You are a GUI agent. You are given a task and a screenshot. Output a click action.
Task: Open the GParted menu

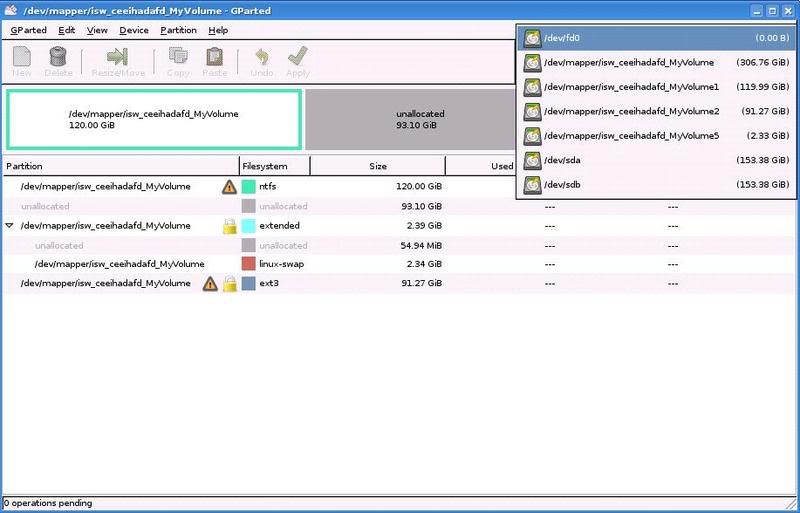coord(29,30)
